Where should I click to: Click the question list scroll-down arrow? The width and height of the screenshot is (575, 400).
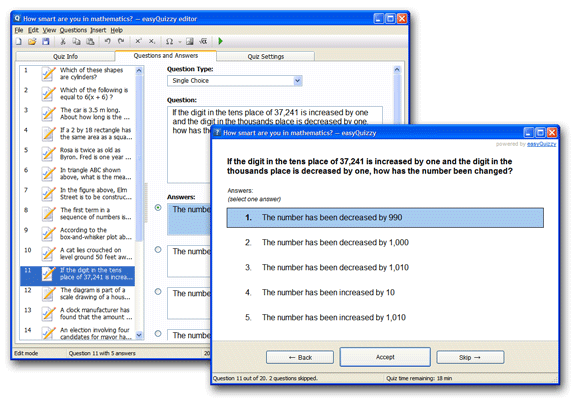[x=139, y=335]
